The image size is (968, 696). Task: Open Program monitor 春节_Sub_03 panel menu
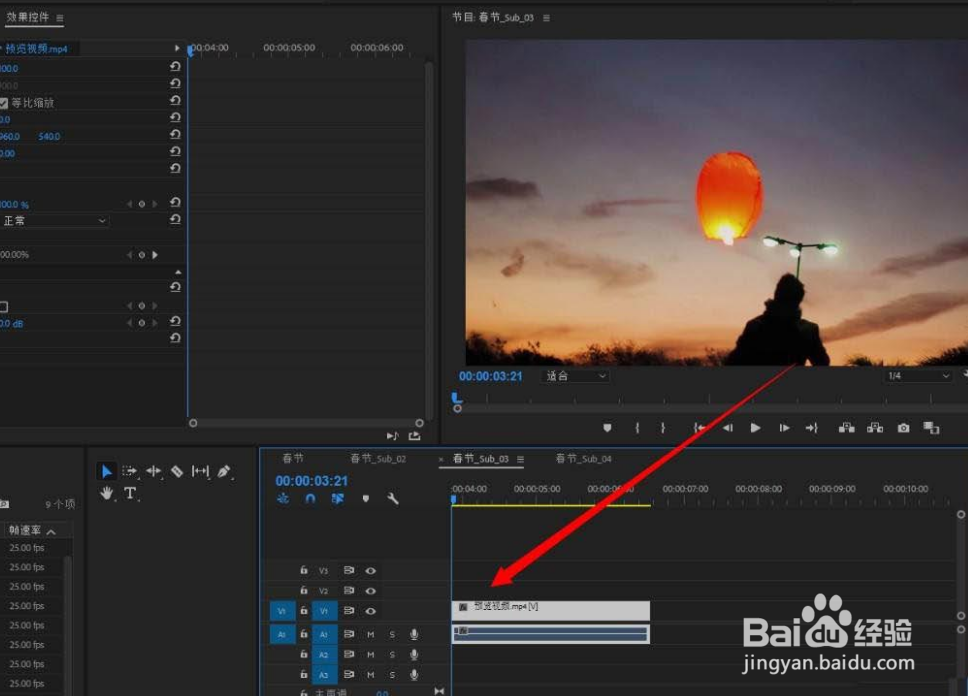[546, 18]
